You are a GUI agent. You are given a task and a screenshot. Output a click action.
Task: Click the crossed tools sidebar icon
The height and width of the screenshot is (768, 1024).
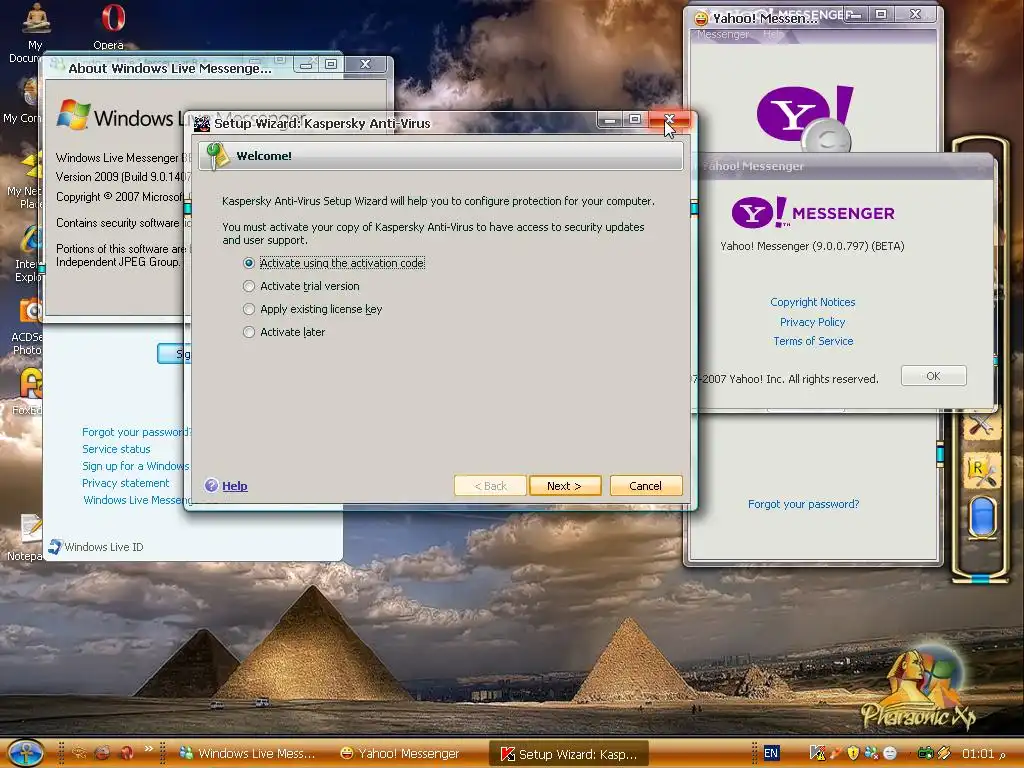click(x=981, y=428)
